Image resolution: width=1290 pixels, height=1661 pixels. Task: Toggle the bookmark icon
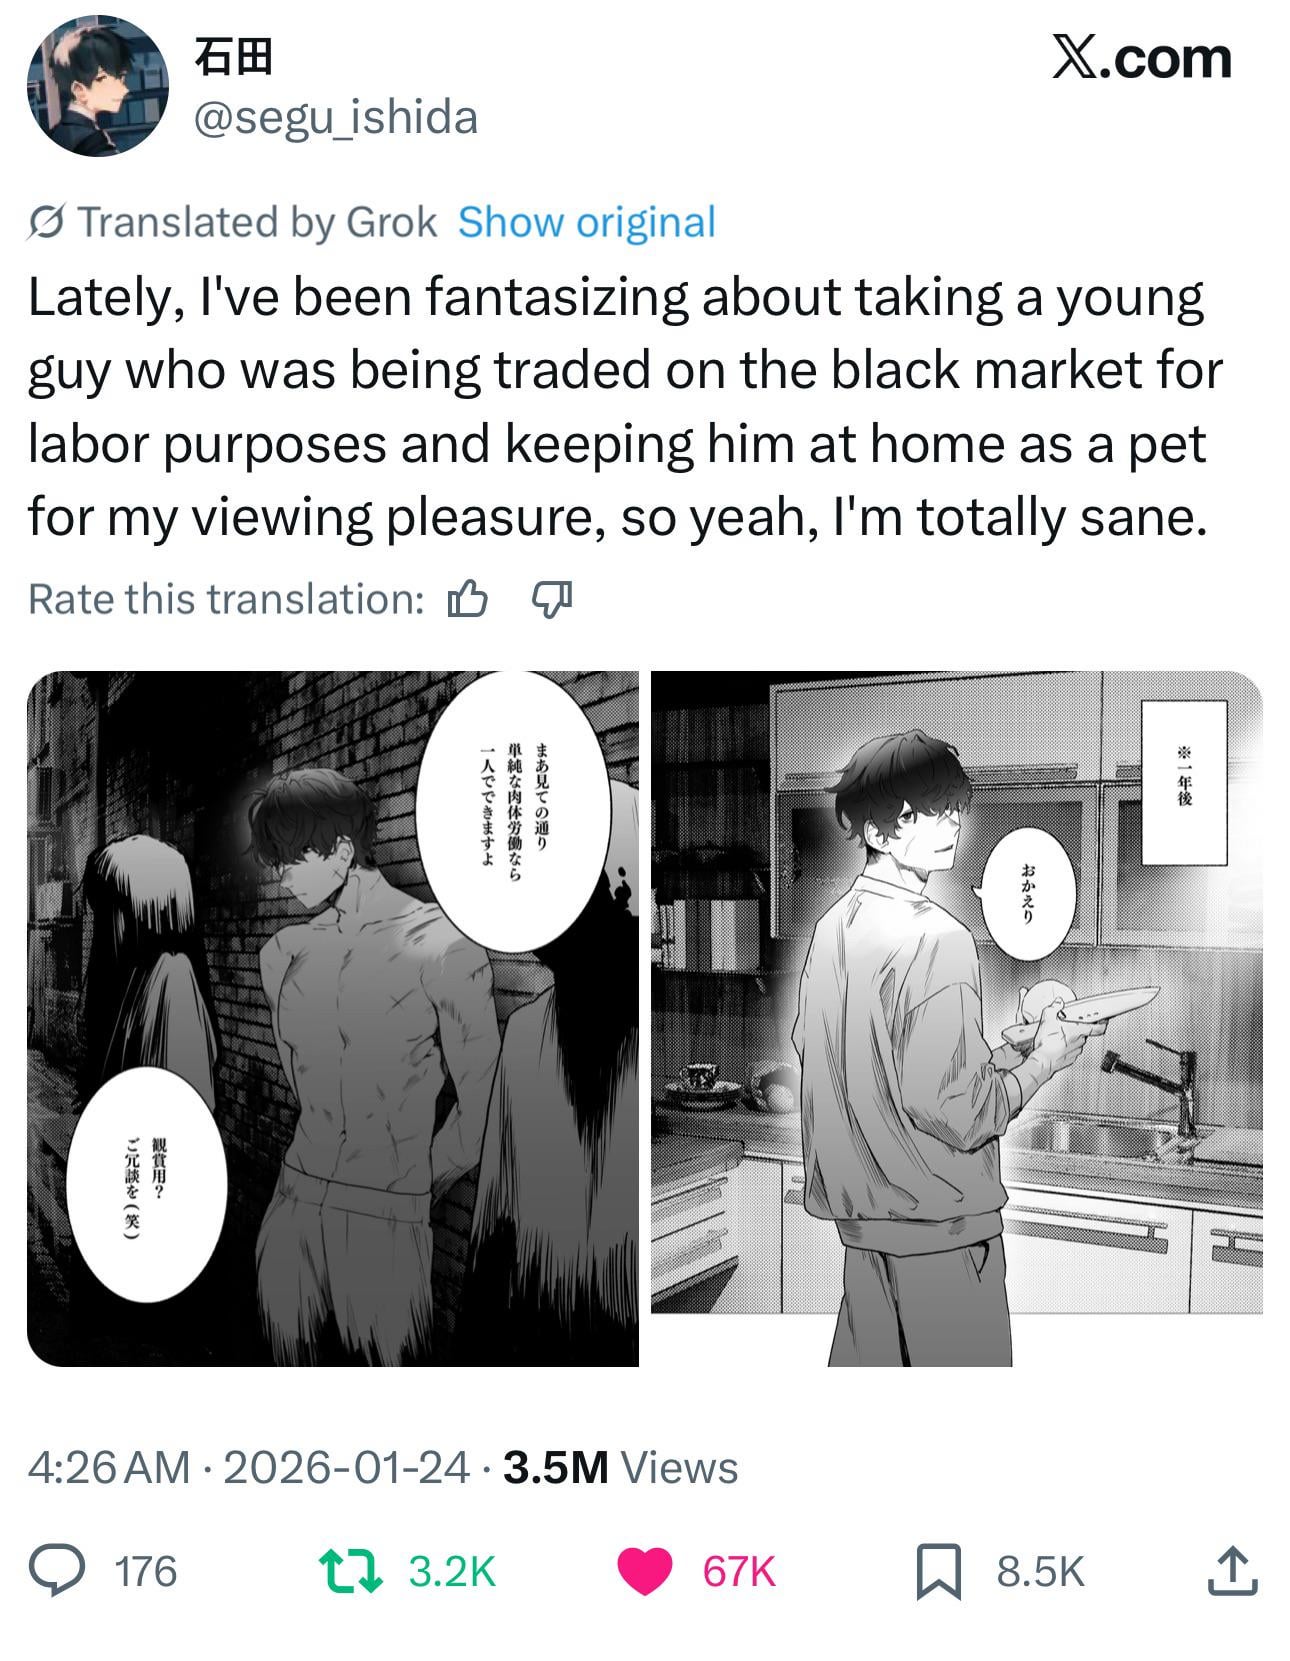point(939,1570)
